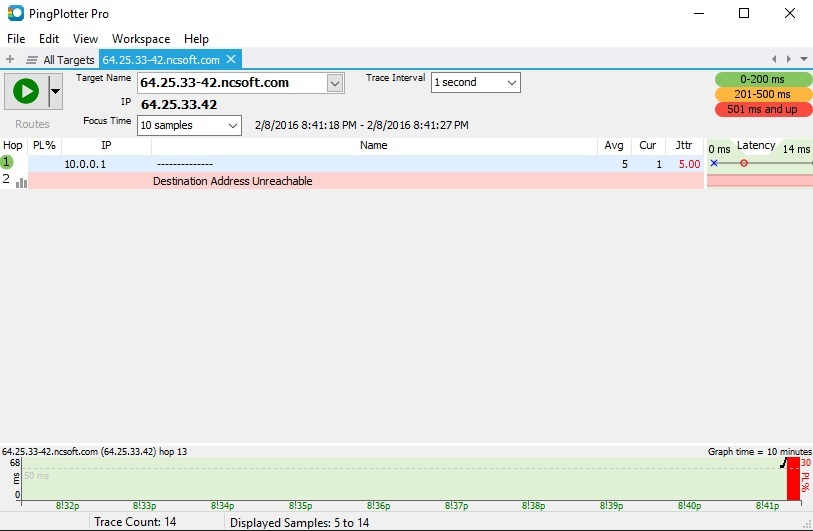
Task: Click the Name column header
Action: (x=374, y=146)
